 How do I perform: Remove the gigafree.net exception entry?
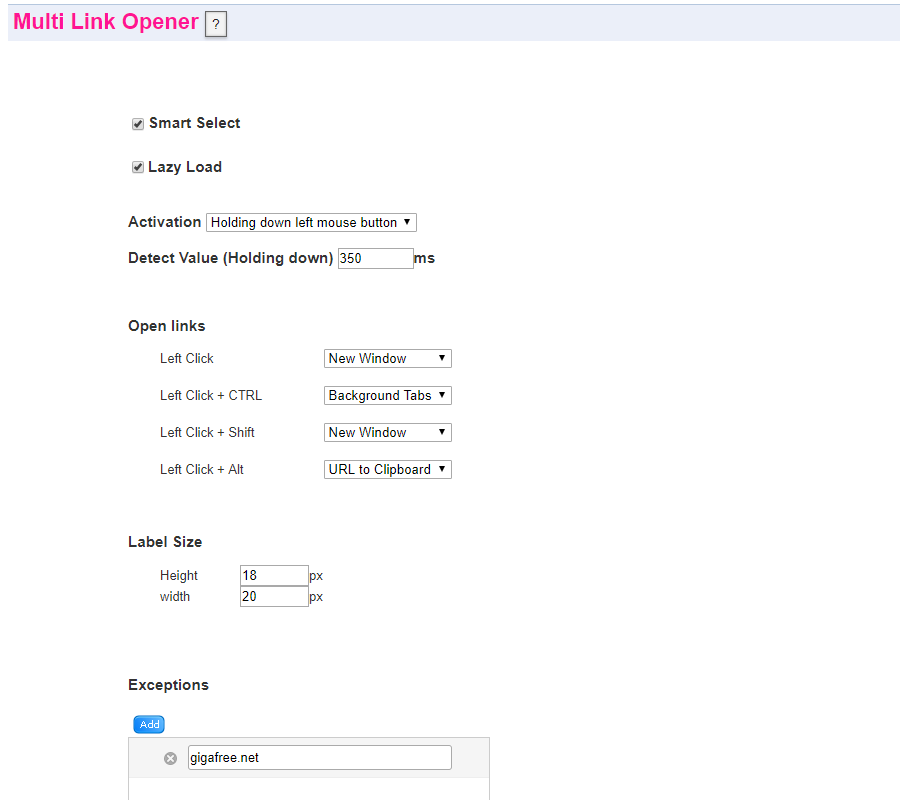pyautogui.click(x=170, y=758)
